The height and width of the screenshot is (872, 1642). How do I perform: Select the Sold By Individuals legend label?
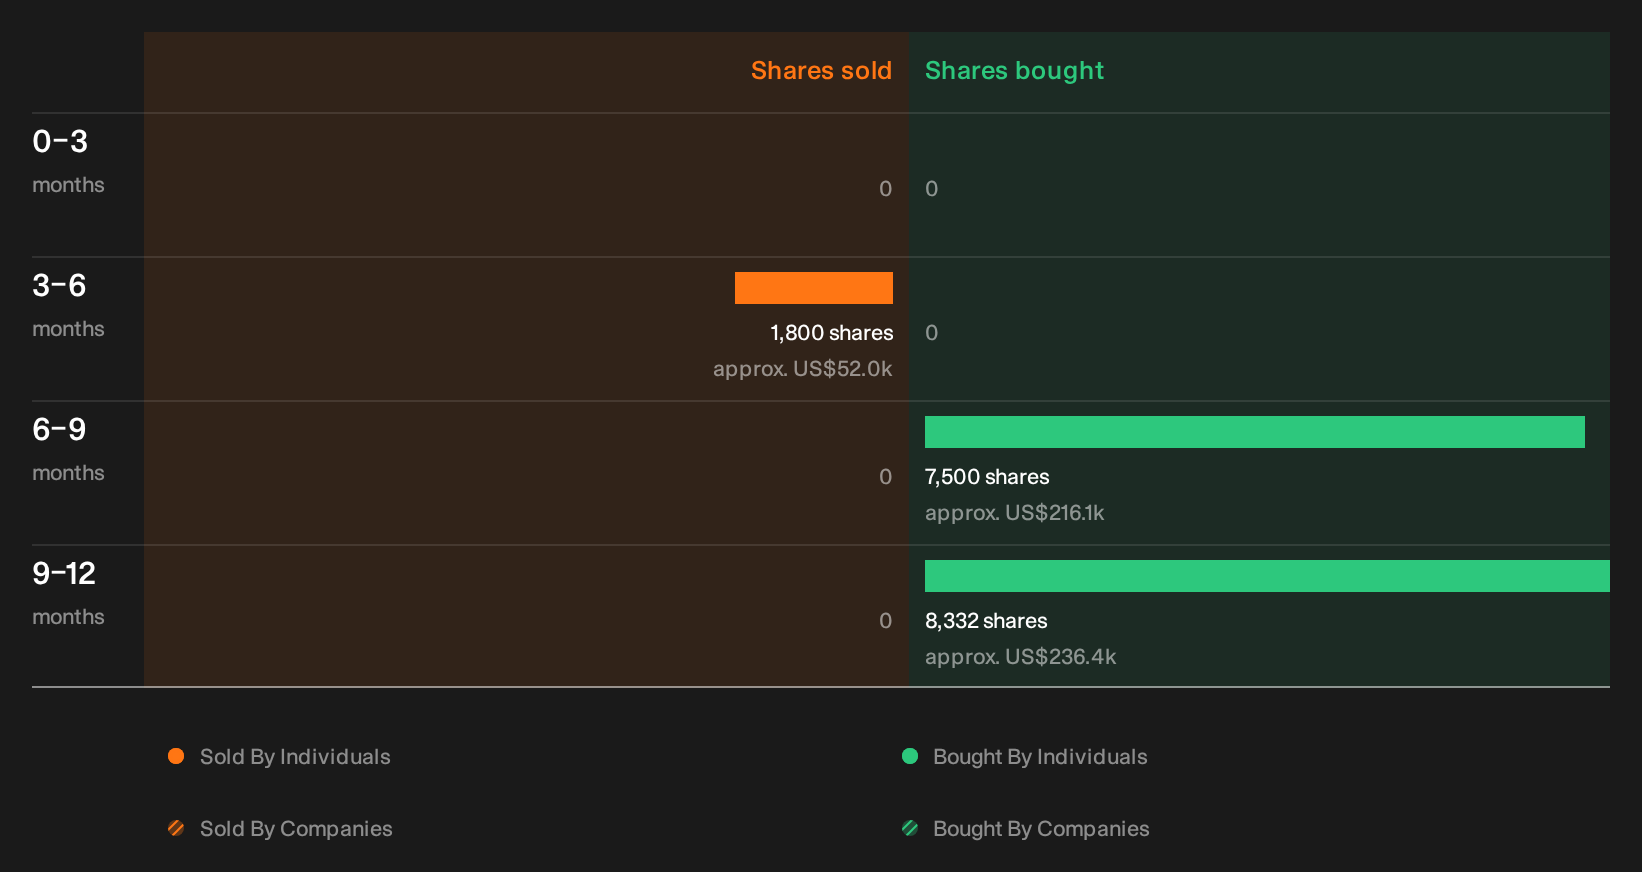pyautogui.click(x=295, y=757)
